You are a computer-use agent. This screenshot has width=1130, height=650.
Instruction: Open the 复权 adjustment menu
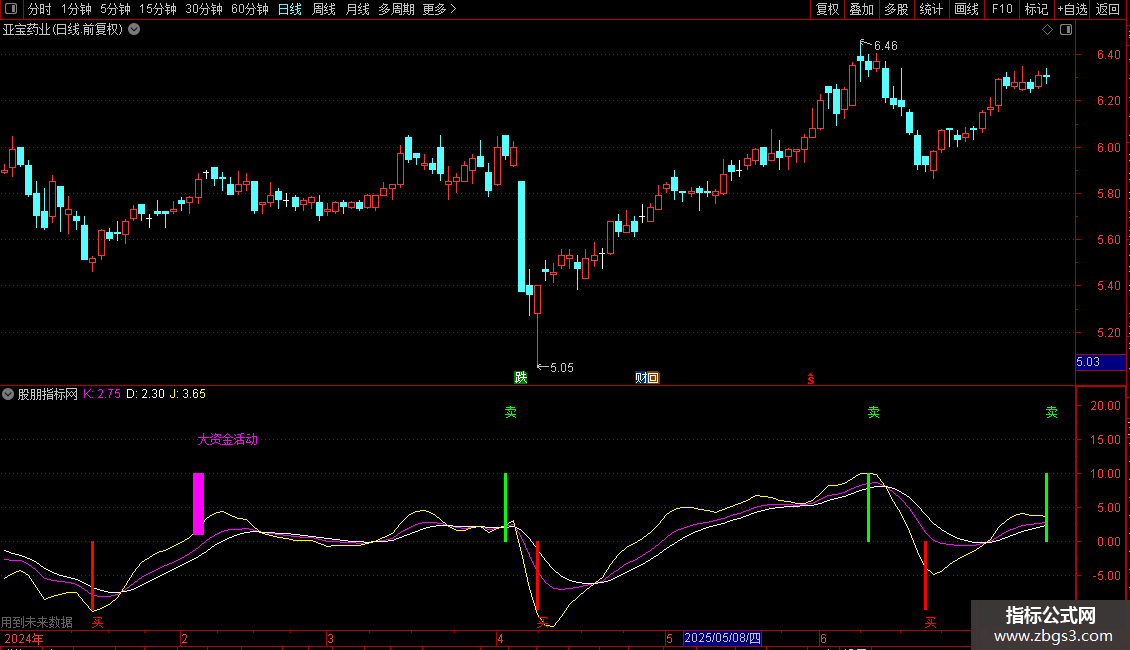tap(827, 9)
